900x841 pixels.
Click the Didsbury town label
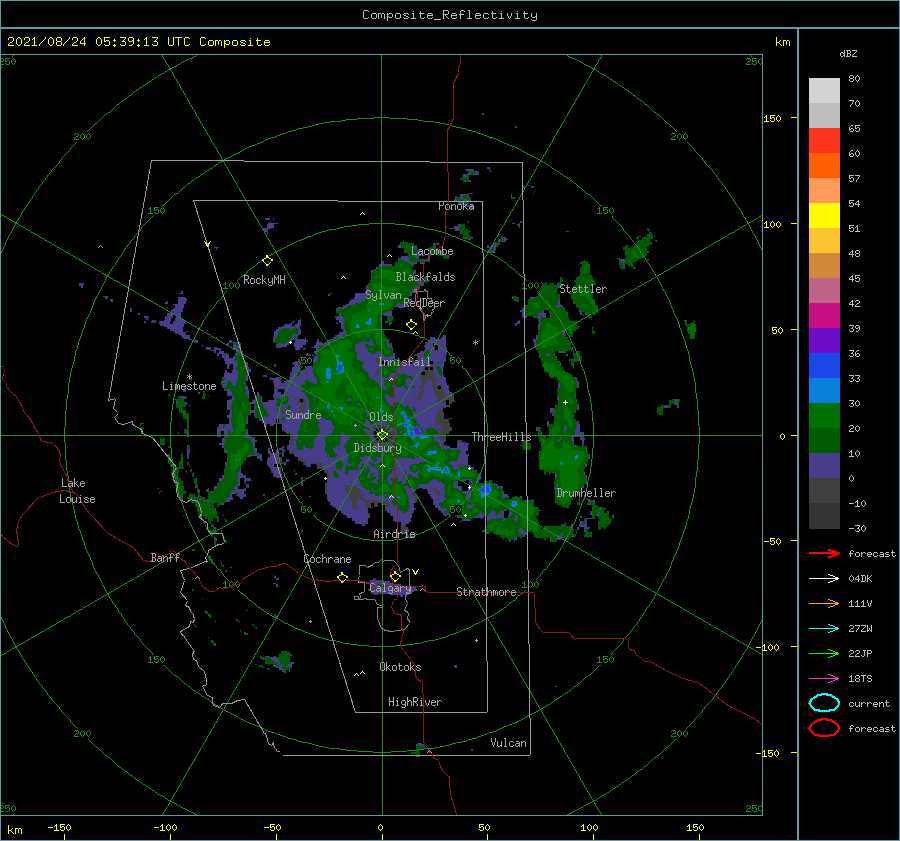click(x=377, y=448)
